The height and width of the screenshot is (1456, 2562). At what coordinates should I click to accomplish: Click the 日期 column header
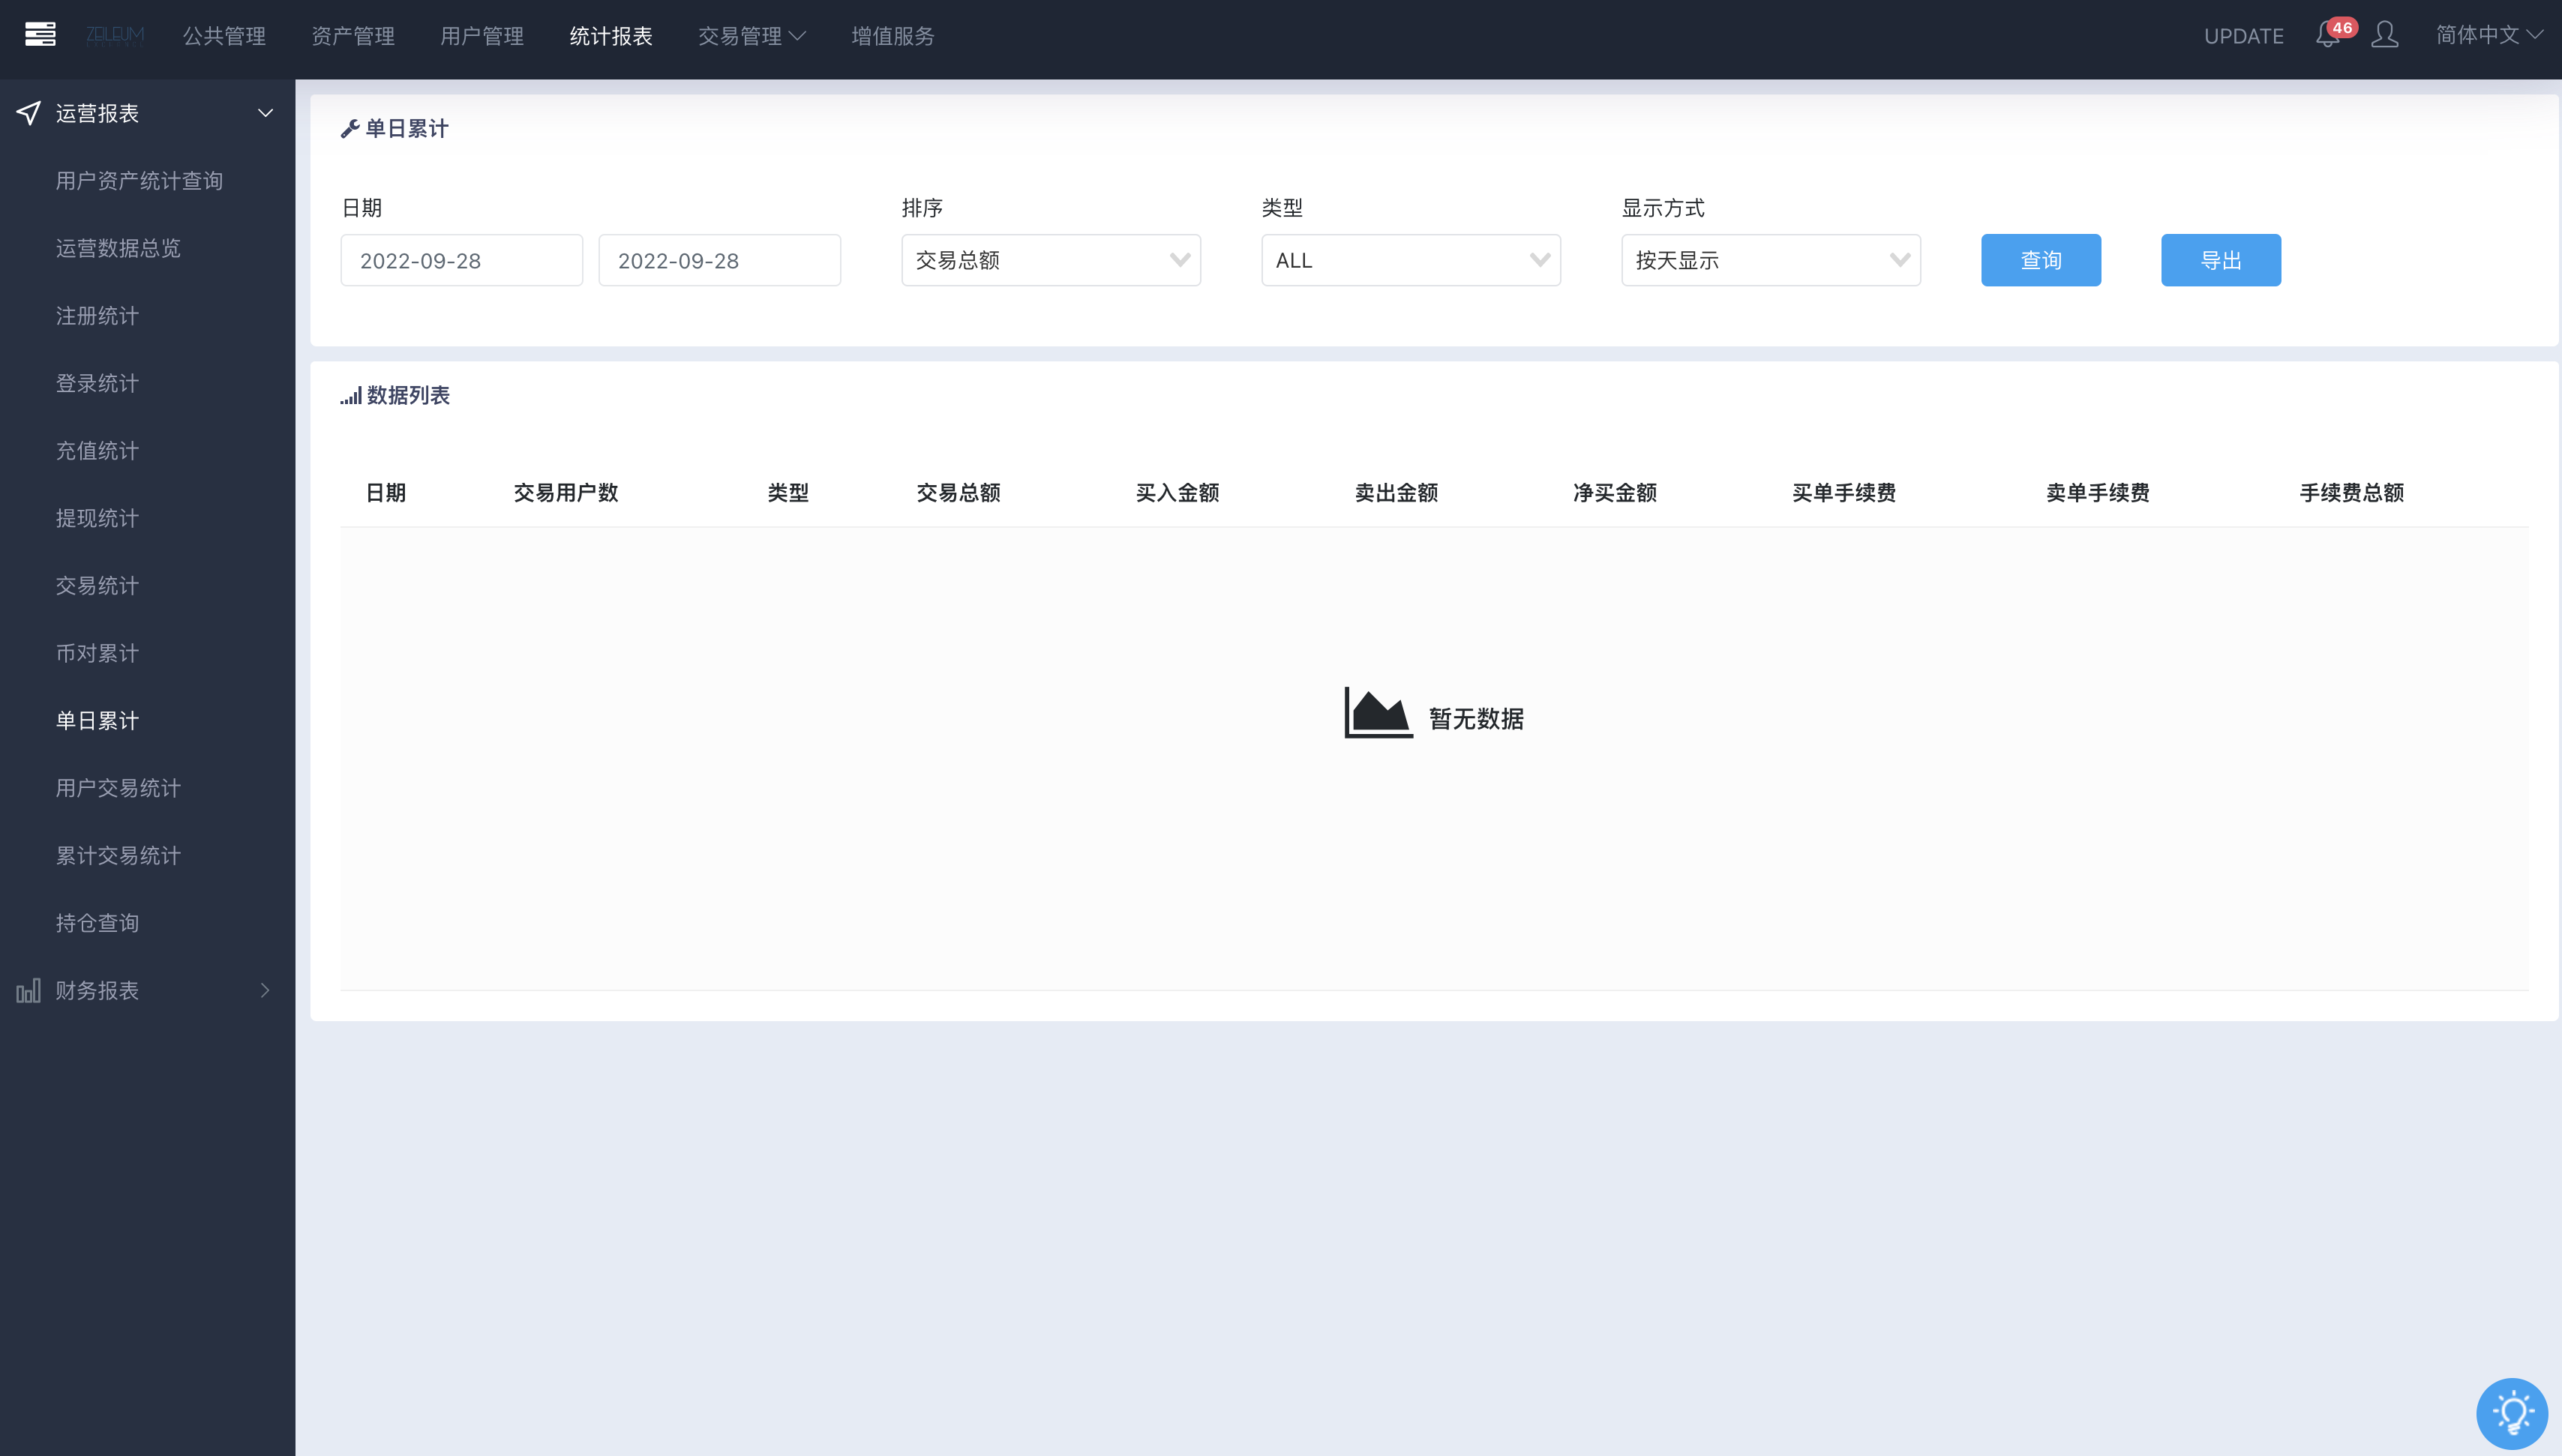pos(386,492)
